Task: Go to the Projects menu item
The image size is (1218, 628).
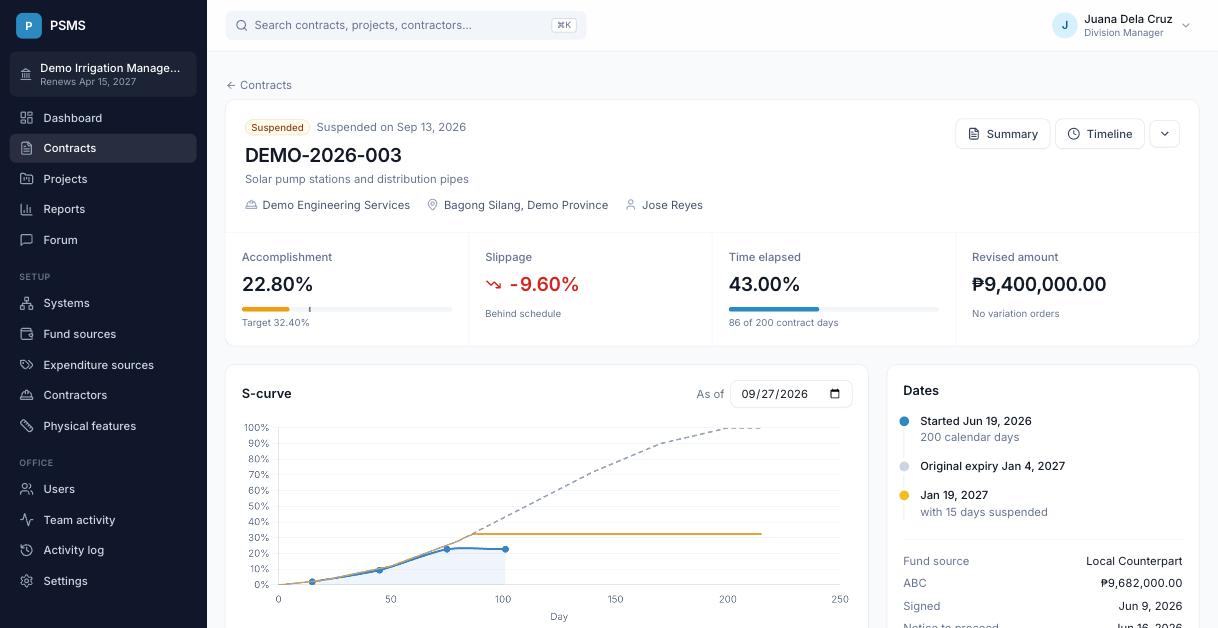Action: [103, 179]
